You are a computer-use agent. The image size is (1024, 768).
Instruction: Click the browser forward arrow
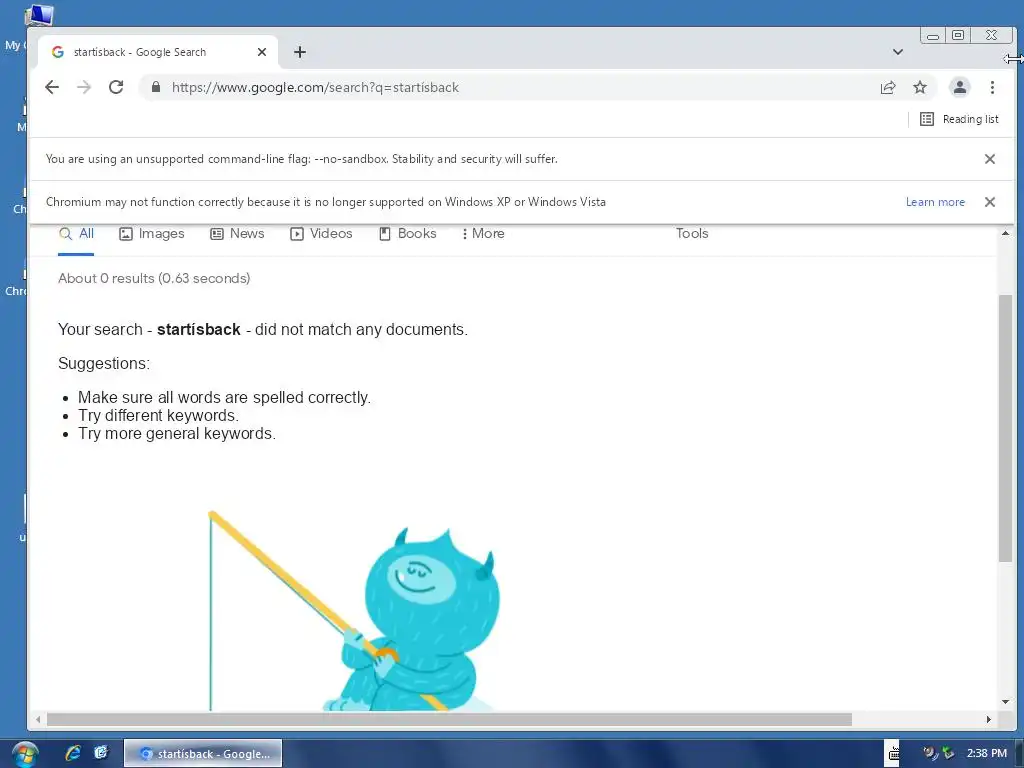pos(84,87)
